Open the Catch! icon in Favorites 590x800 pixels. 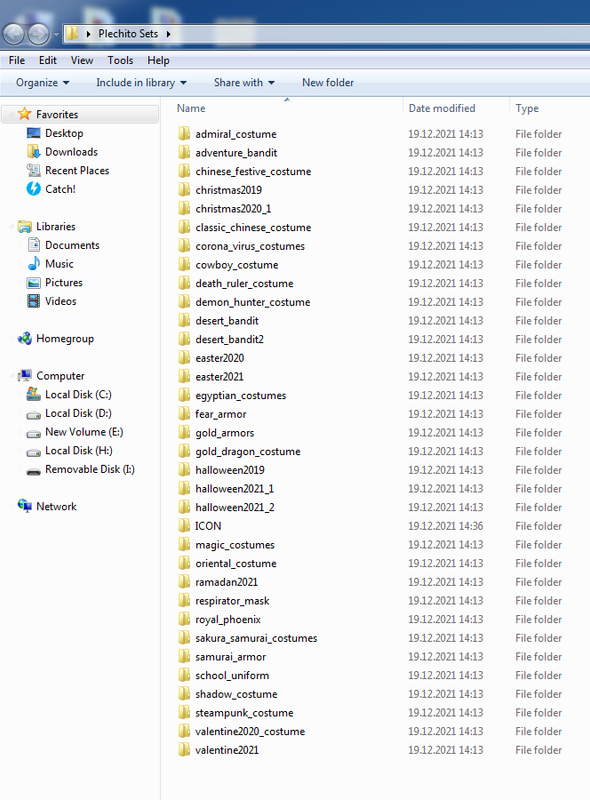pos(34,189)
